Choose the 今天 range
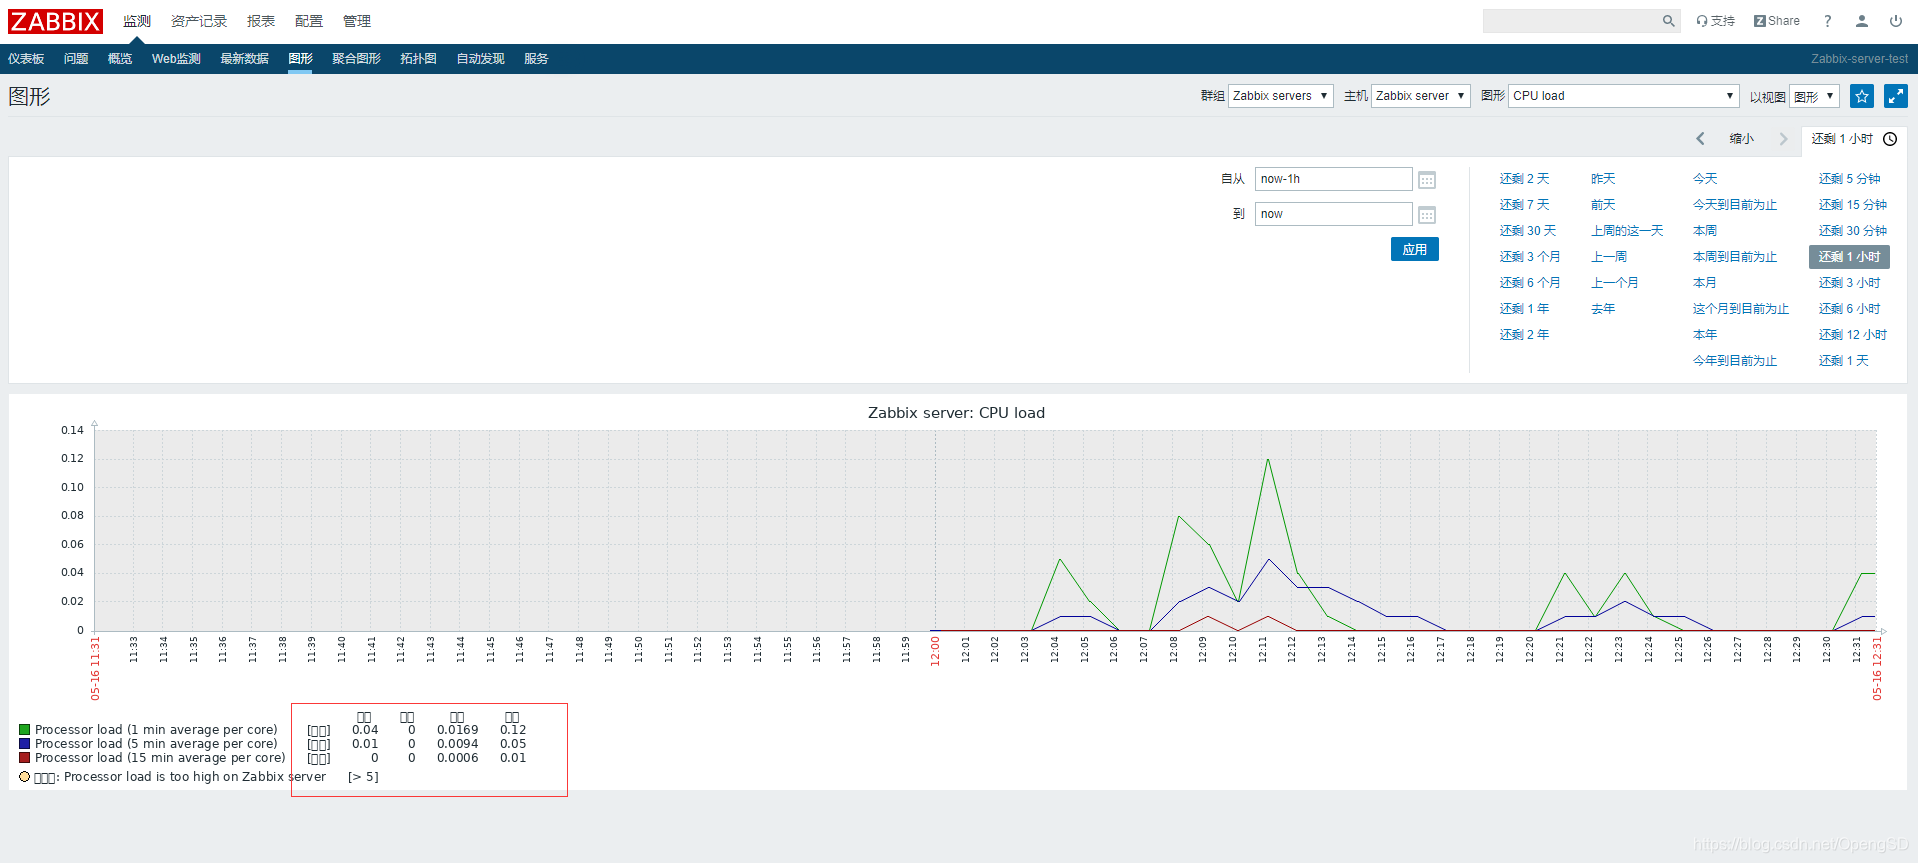 pos(1705,179)
